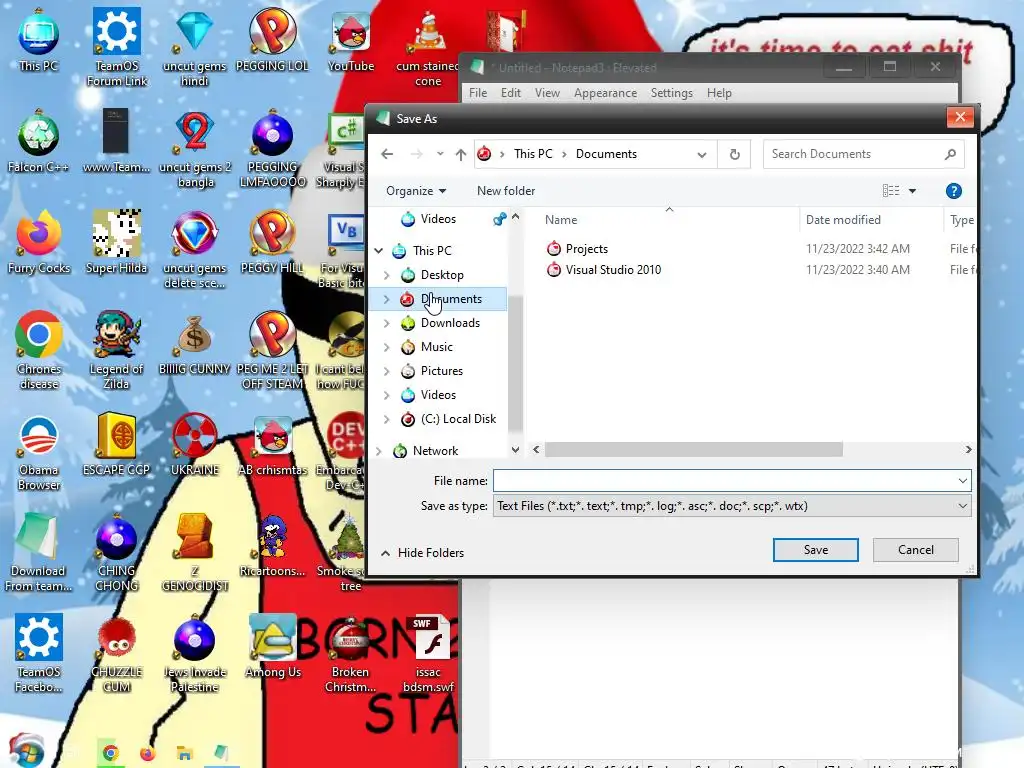Open the Save As help question mark

coord(953,191)
